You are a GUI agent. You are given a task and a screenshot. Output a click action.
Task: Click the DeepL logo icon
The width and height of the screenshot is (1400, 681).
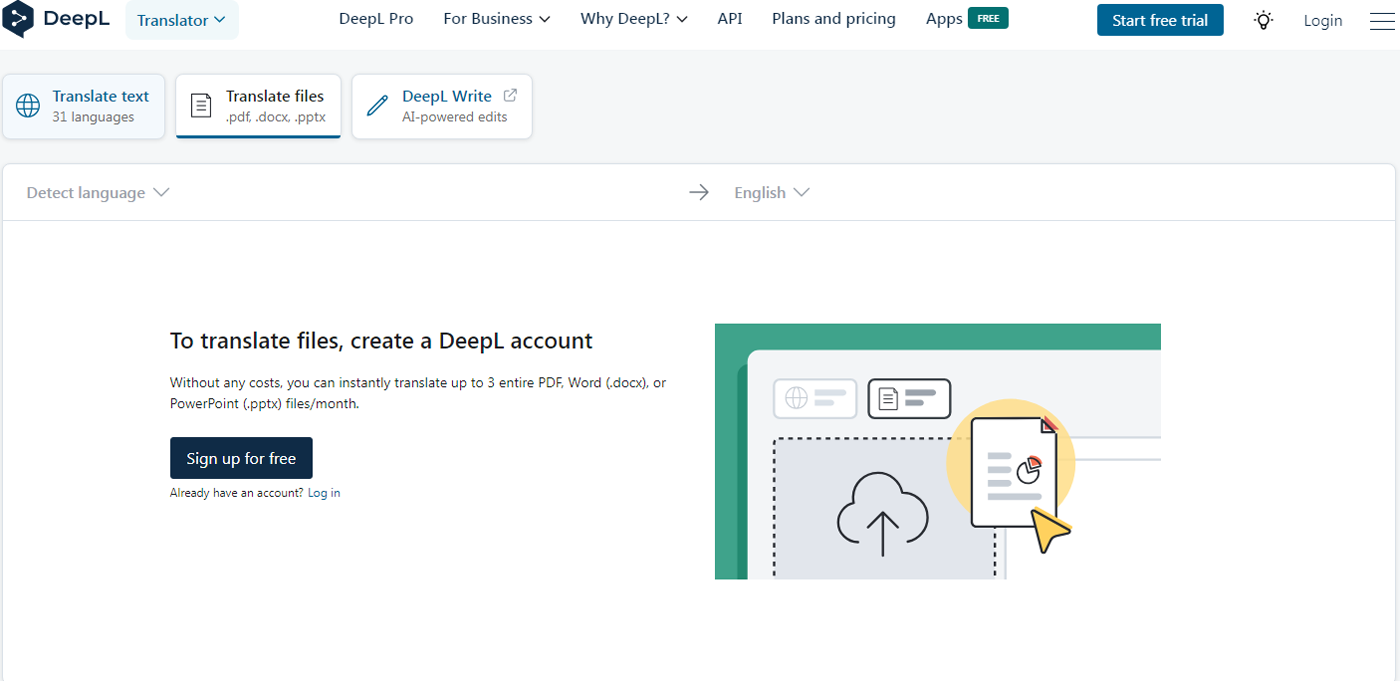click(18, 19)
